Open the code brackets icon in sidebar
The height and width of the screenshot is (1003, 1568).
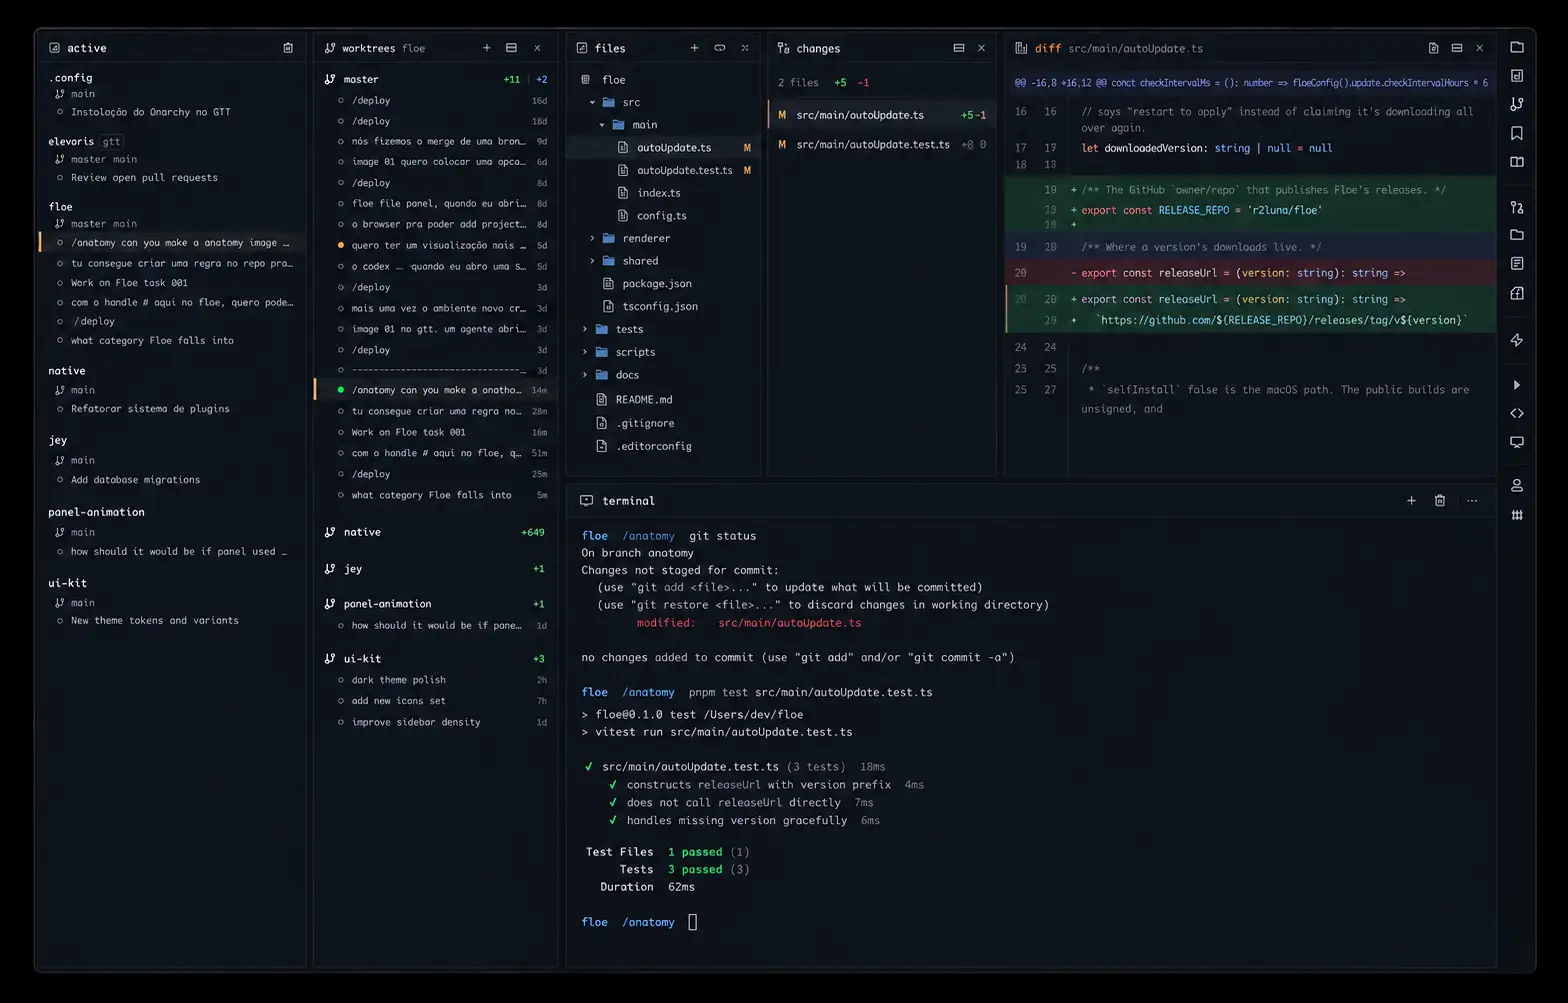pyautogui.click(x=1517, y=413)
